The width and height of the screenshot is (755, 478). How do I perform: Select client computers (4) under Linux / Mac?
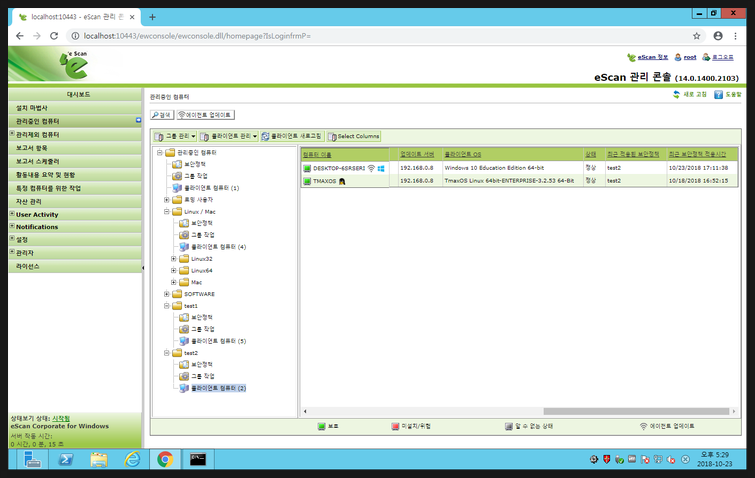click(x=218, y=247)
